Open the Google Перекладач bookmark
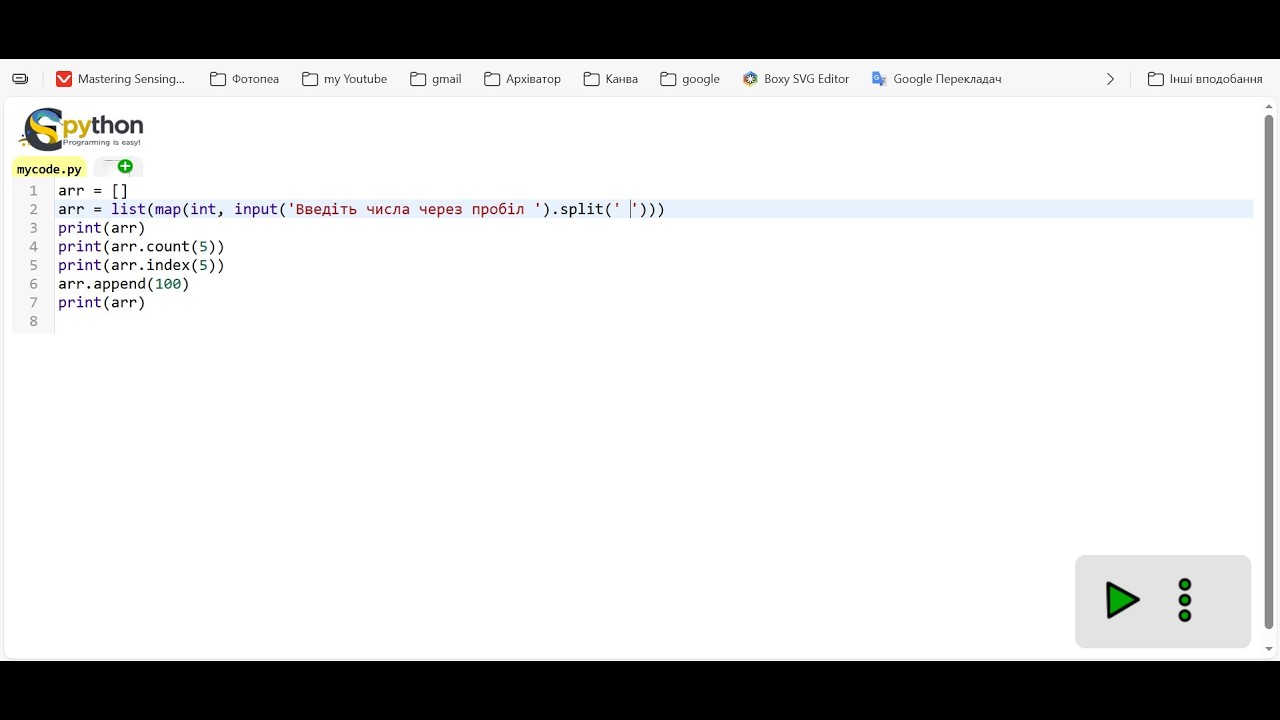The height and width of the screenshot is (720, 1280). [937, 79]
